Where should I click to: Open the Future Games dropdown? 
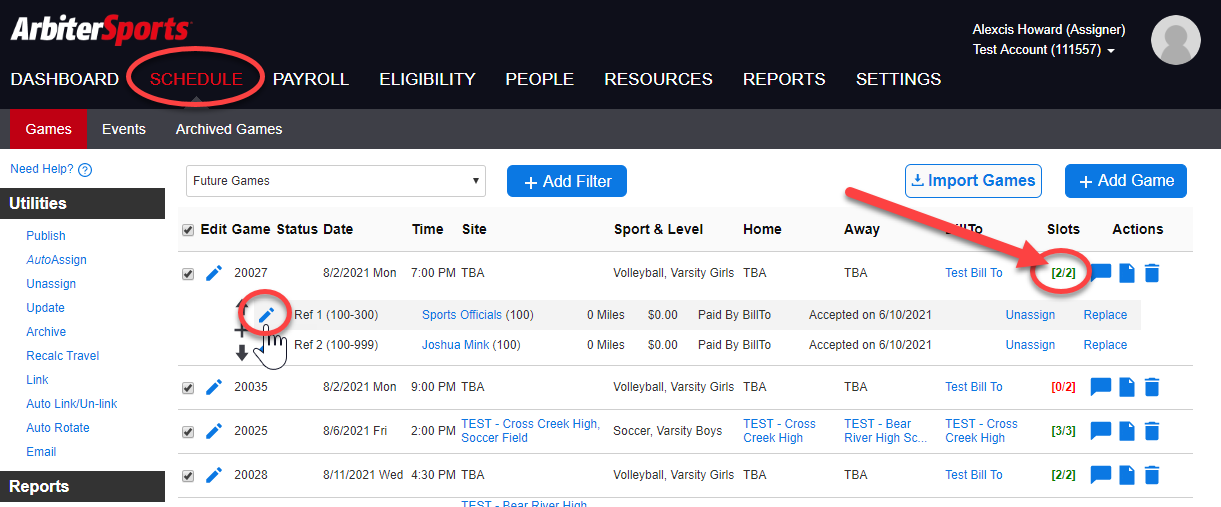tap(335, 181)
